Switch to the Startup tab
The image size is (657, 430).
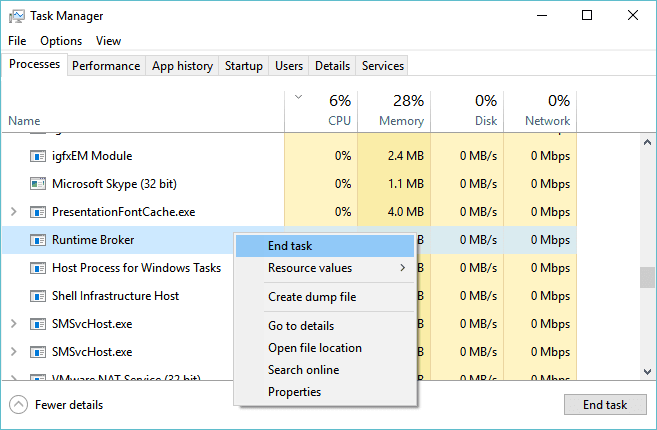coord(243,66)
